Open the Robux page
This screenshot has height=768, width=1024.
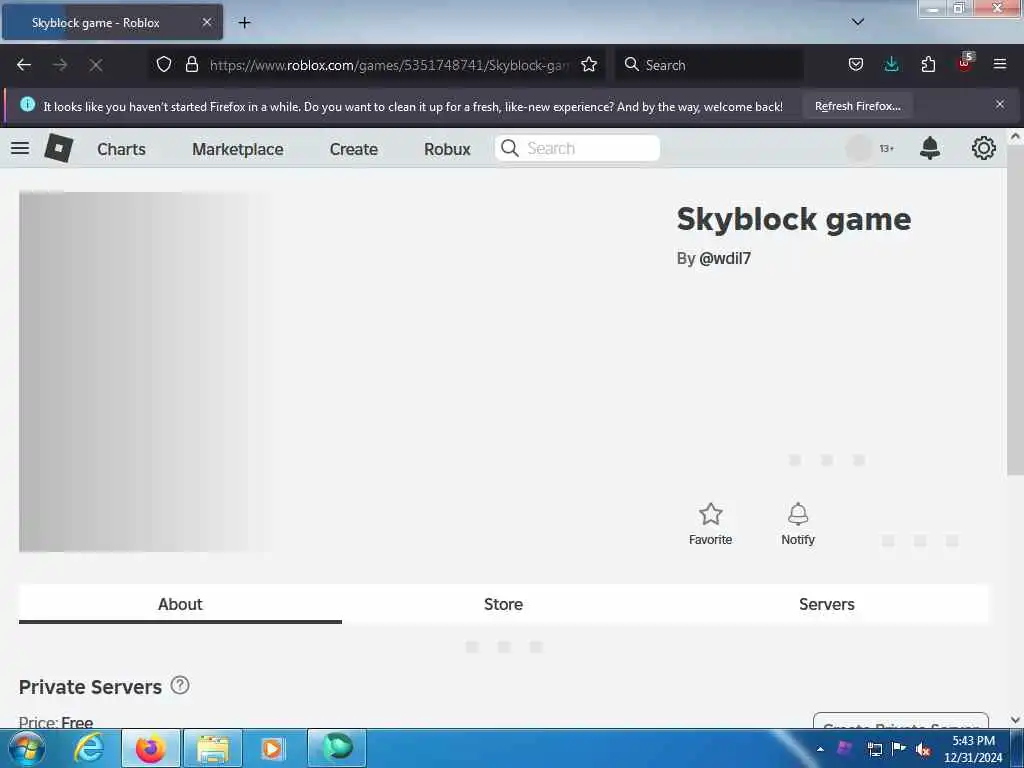tap(447, 149)
